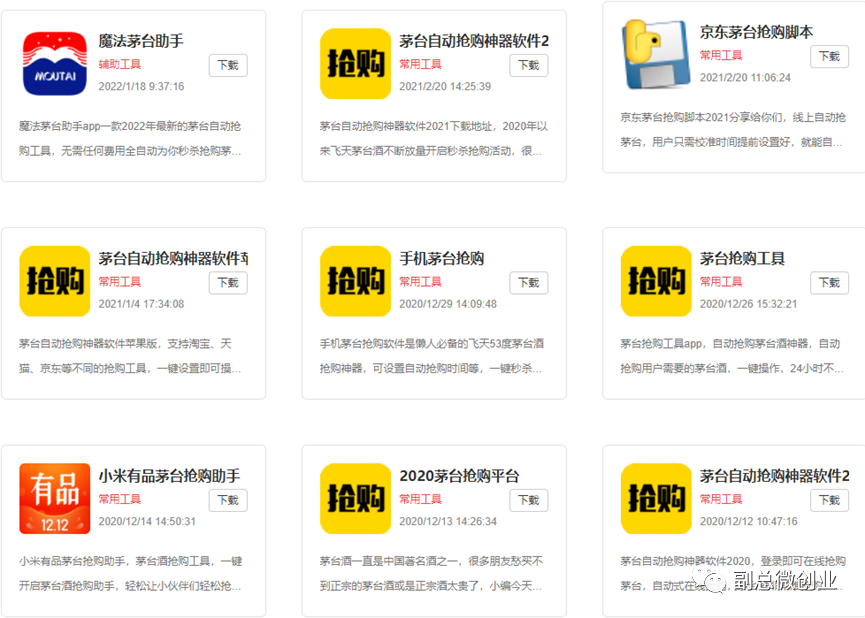
Task: Click the 常用工具 tag under 京东茅台抢购脚本
Action: tap(721, 55)
